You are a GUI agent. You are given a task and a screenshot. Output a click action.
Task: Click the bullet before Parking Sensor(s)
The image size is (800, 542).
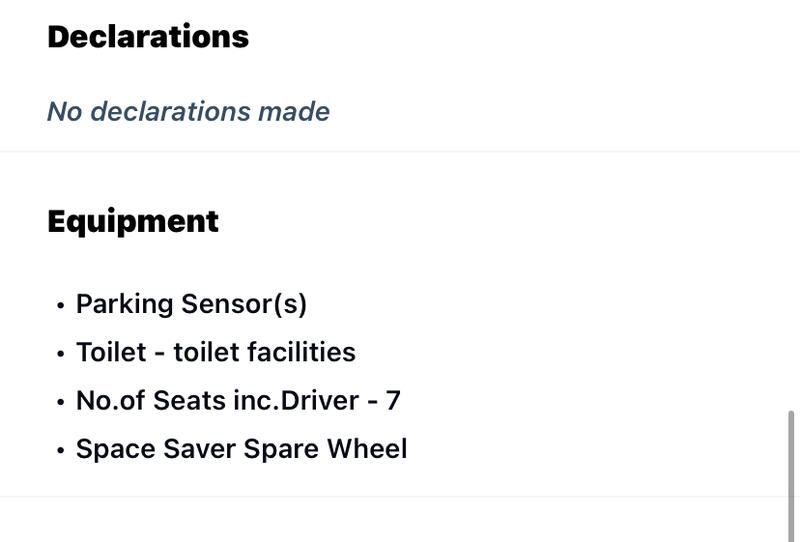(61, 306)
